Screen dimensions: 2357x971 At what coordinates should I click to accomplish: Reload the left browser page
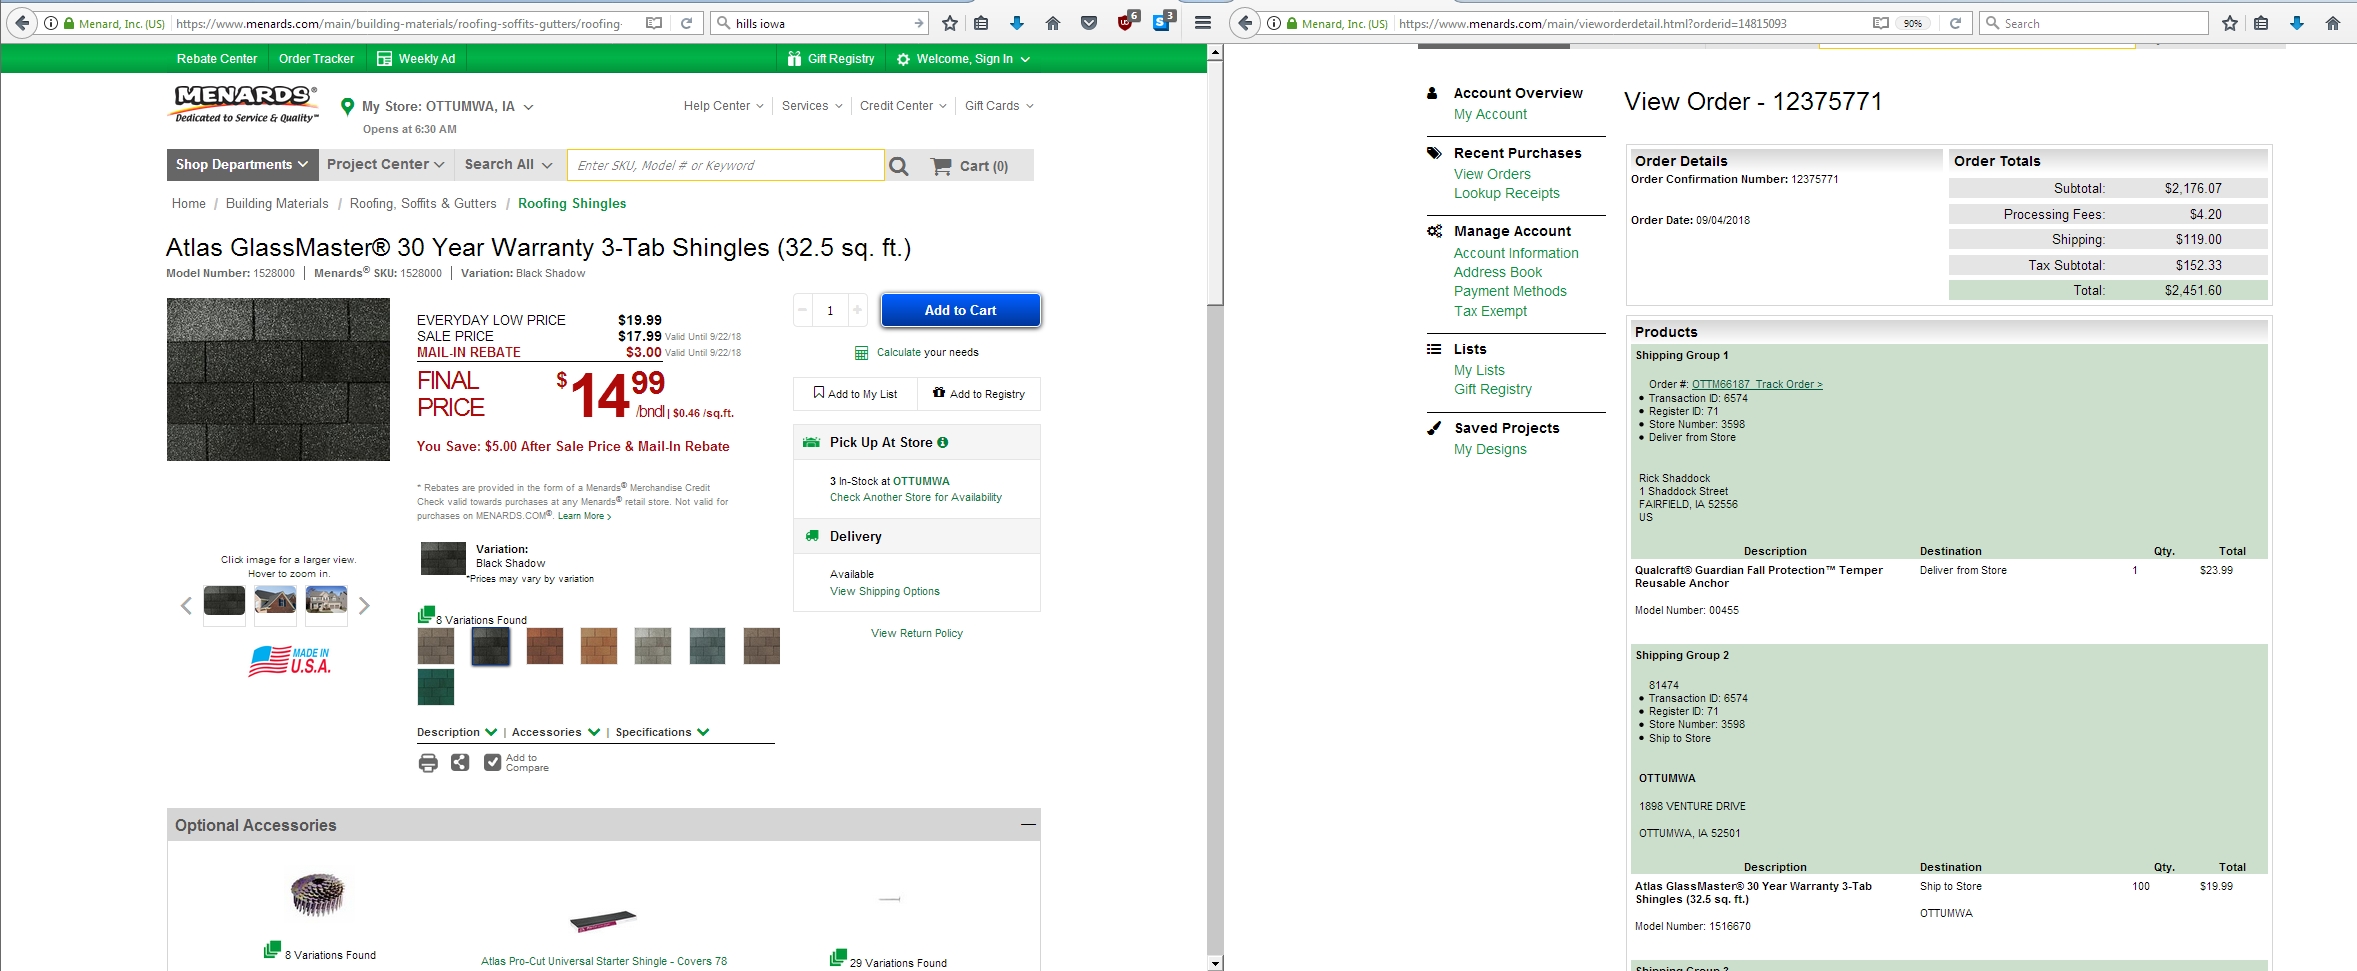tap(687, 23)
